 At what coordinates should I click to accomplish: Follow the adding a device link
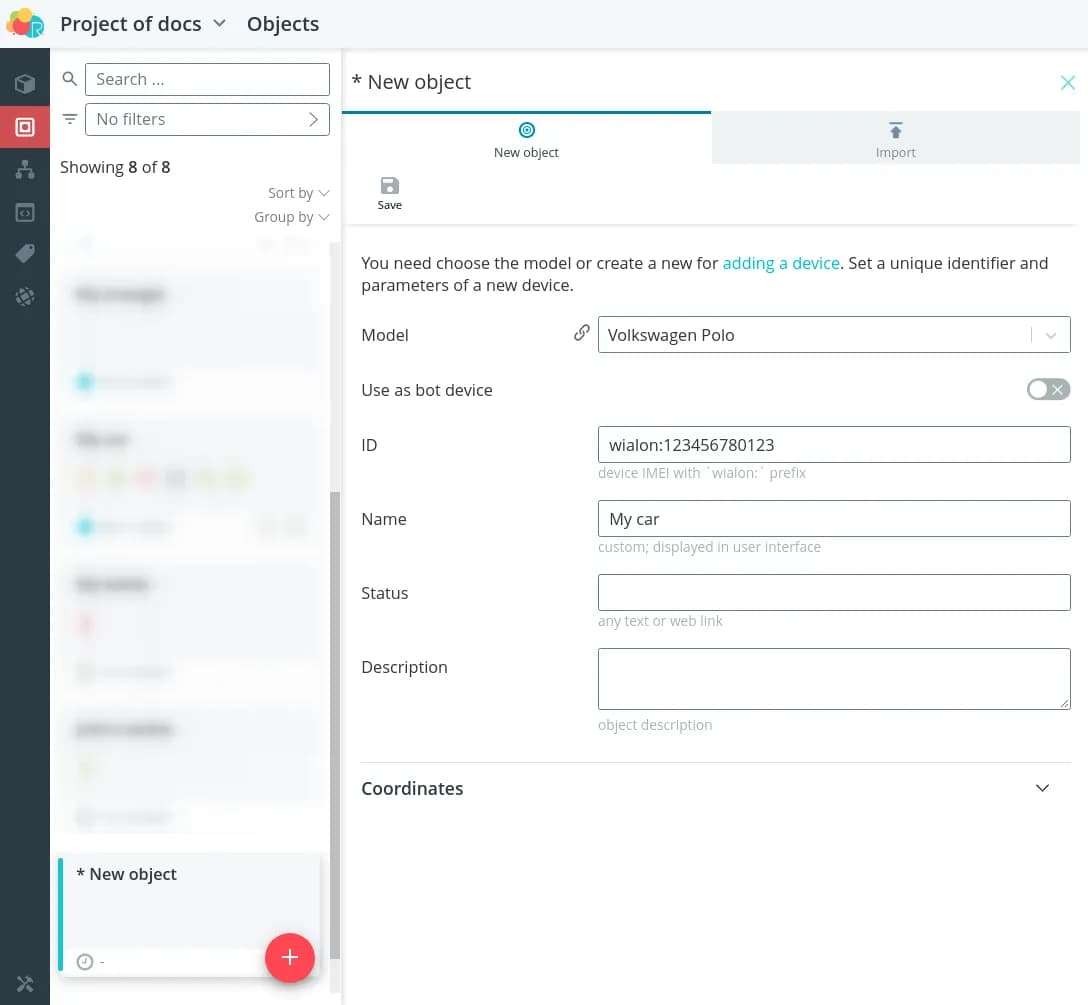coord(781,263)
